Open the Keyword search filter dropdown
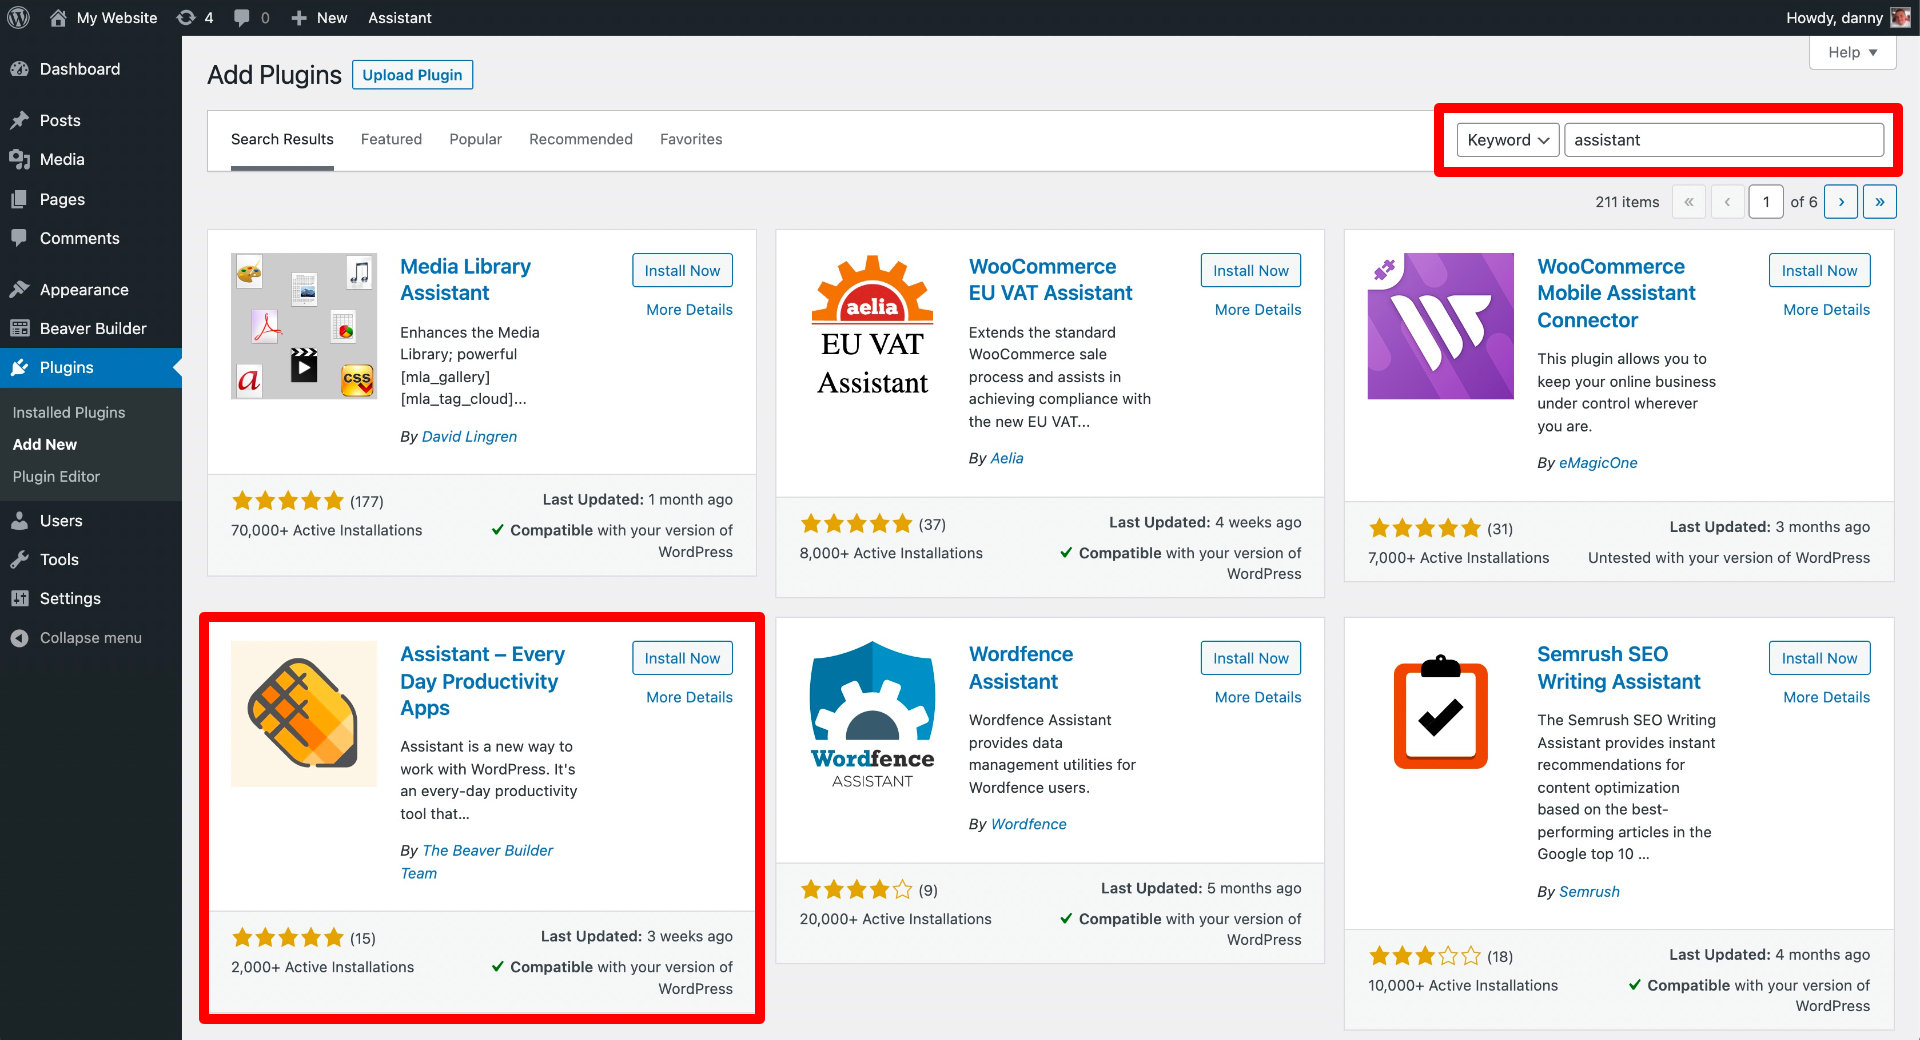Screen dimensions: 1920x1040 point(1507,140)
